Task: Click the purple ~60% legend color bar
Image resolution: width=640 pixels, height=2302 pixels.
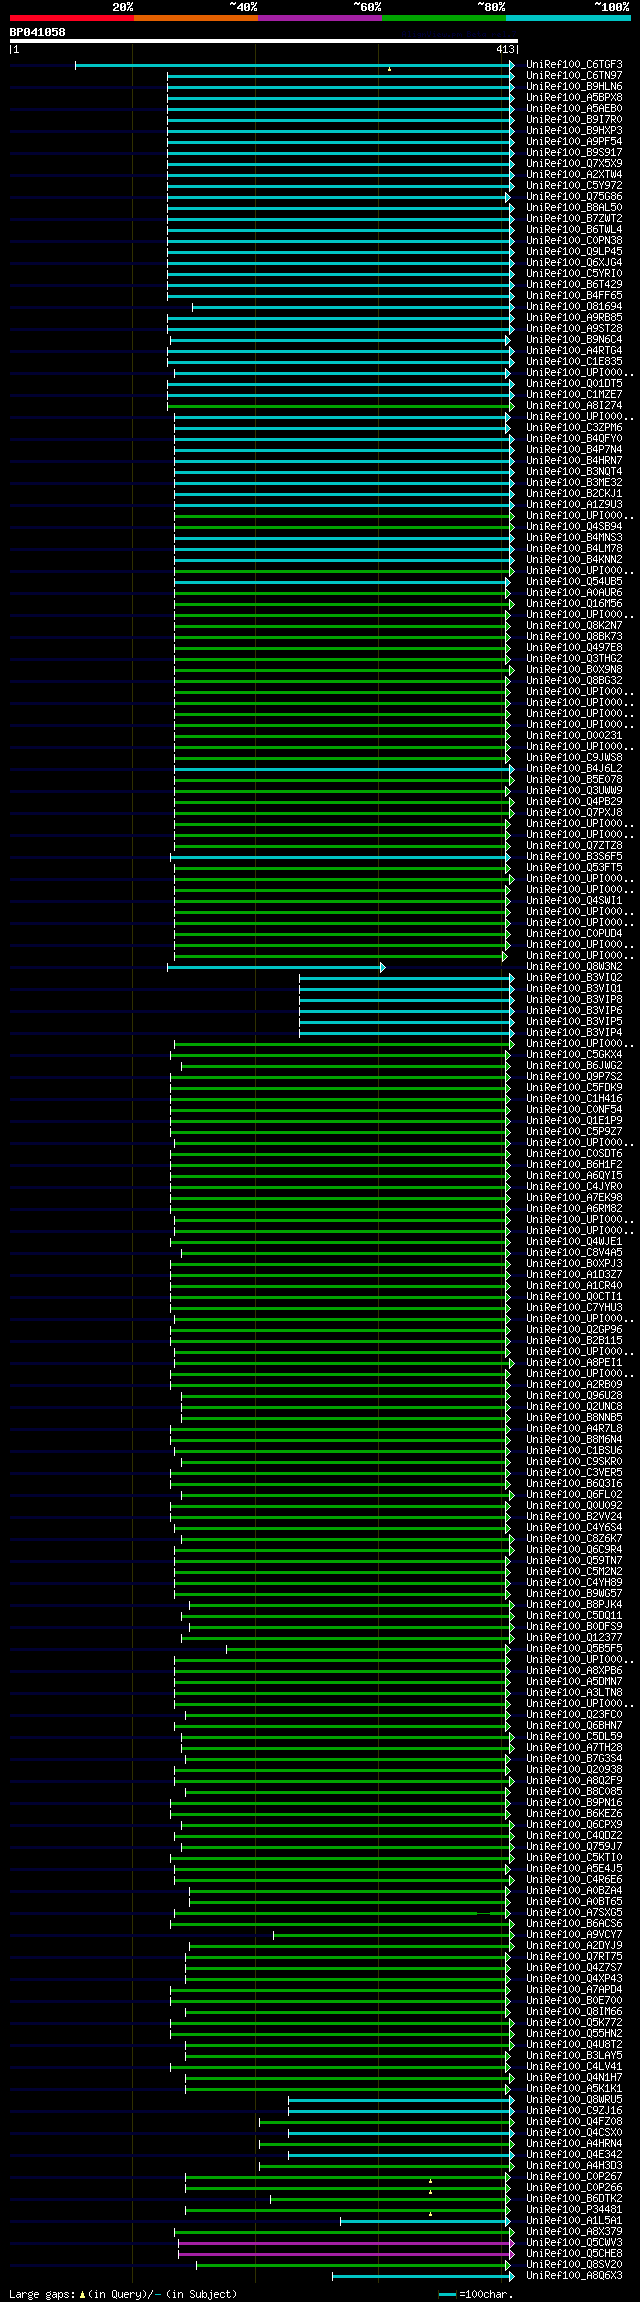Action: 319,18
